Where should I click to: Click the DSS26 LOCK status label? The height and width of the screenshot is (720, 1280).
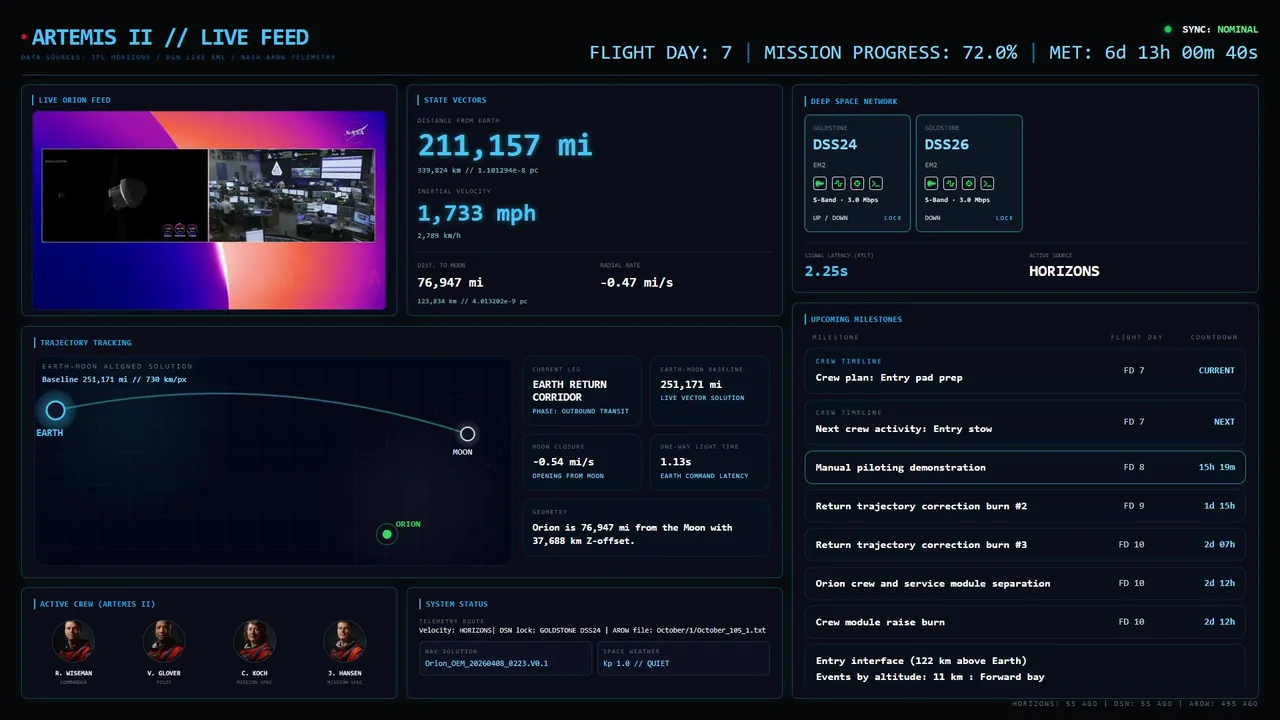click(x=1004, y=218)
